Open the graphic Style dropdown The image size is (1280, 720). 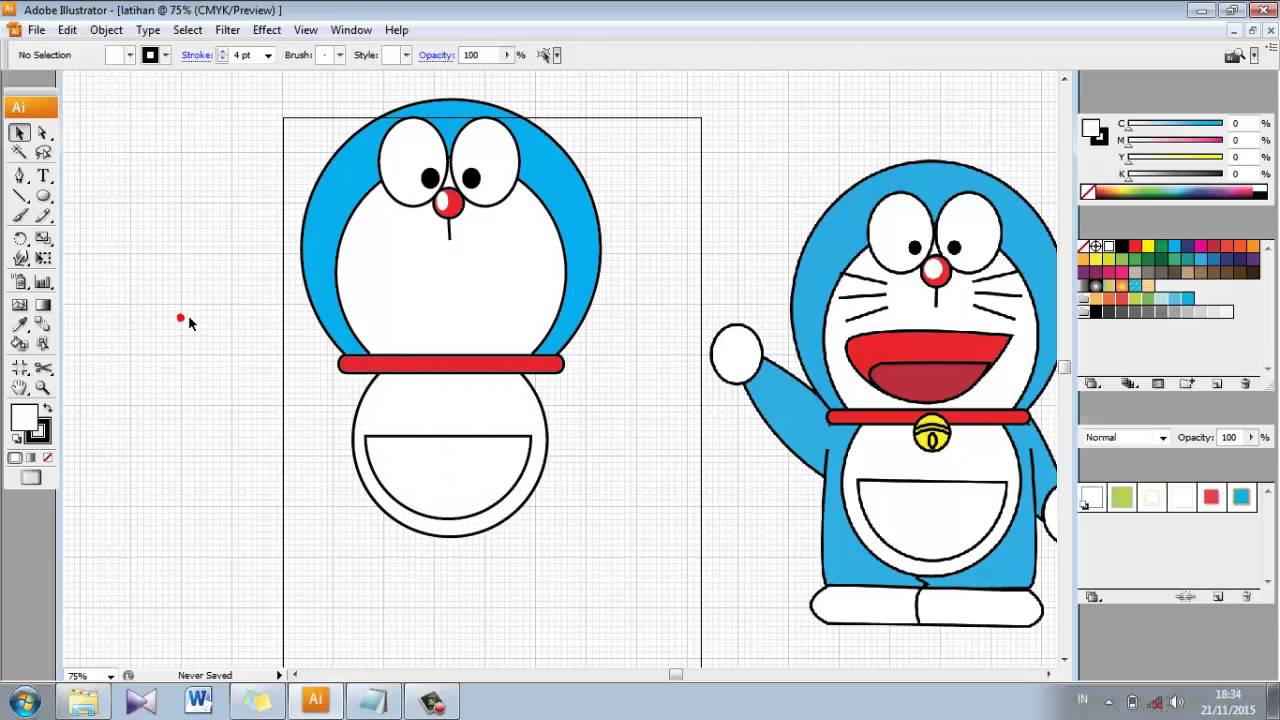(x=406, y=55)
